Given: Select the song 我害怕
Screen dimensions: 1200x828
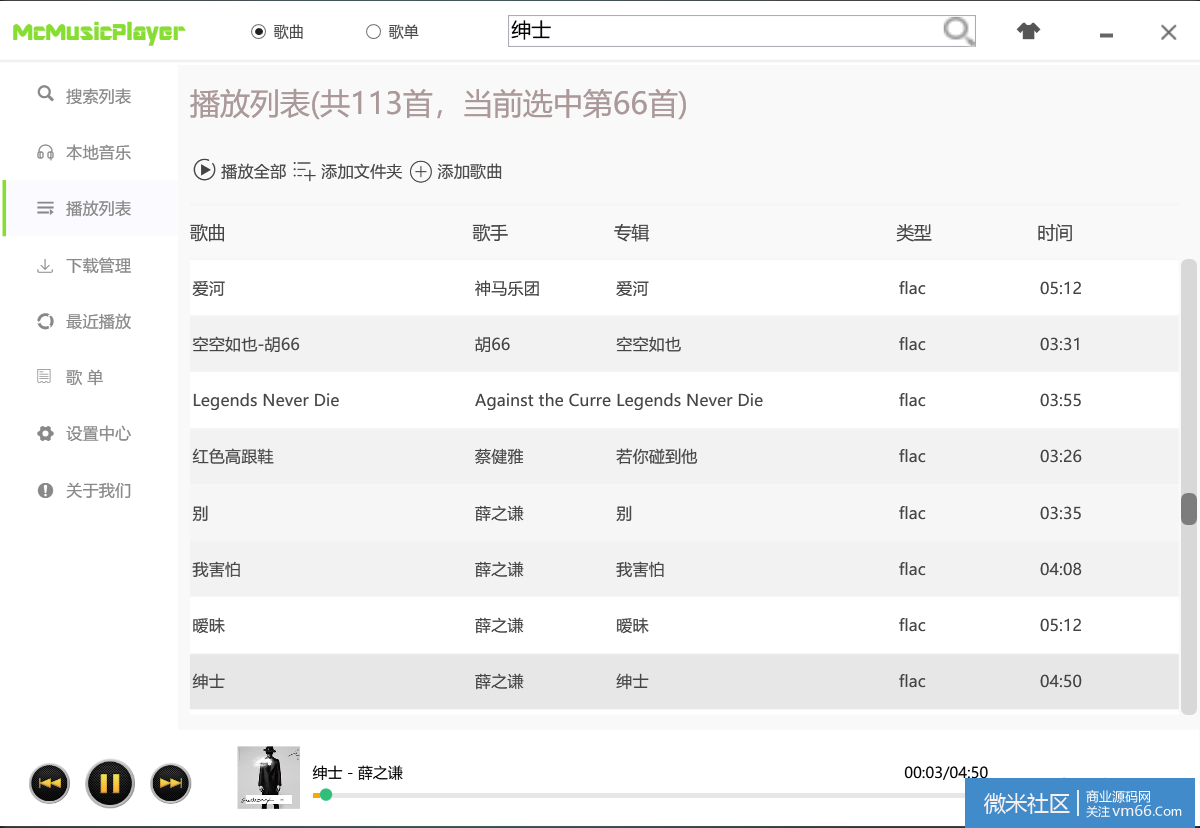Looking at the screenshot, I should 684,569.
